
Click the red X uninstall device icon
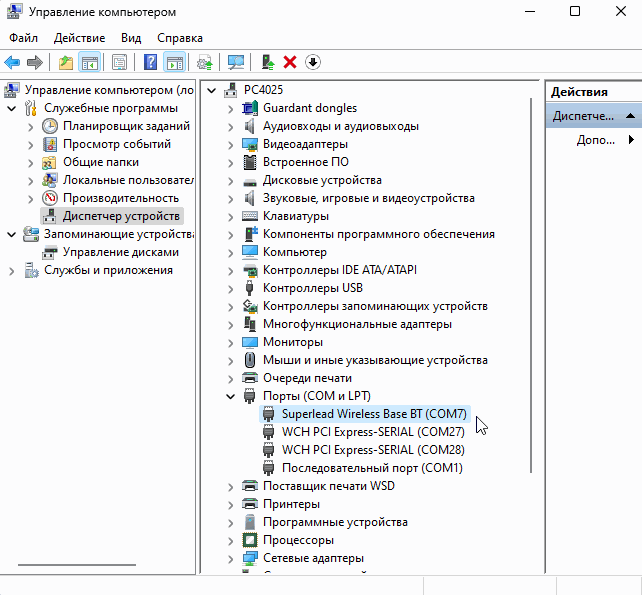coord(290,63)
